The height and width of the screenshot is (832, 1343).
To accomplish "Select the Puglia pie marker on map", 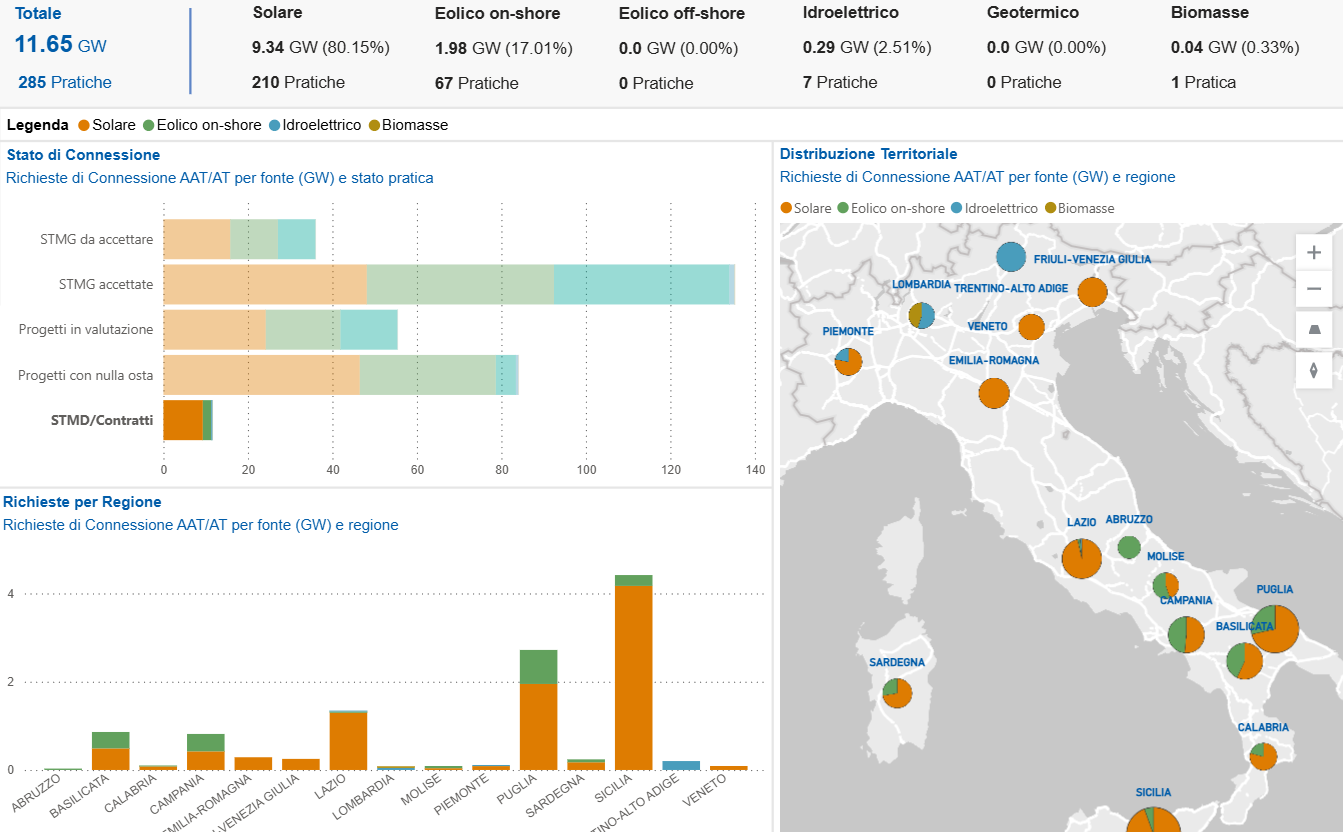I will point(1275,628).
